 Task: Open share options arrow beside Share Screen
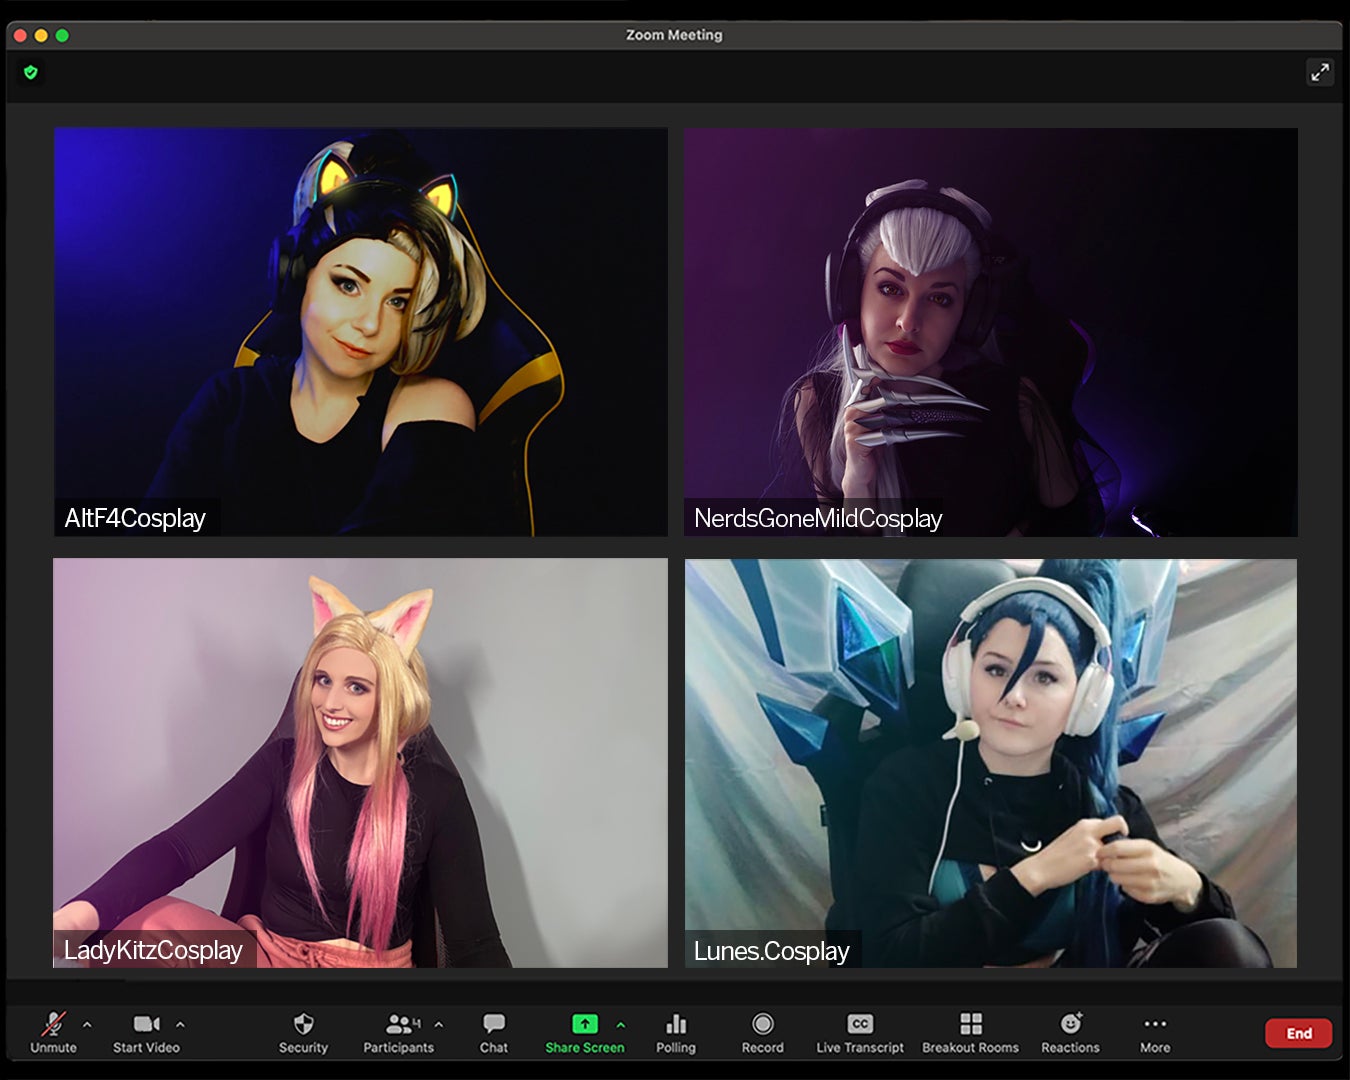[x=621, y=1024]
